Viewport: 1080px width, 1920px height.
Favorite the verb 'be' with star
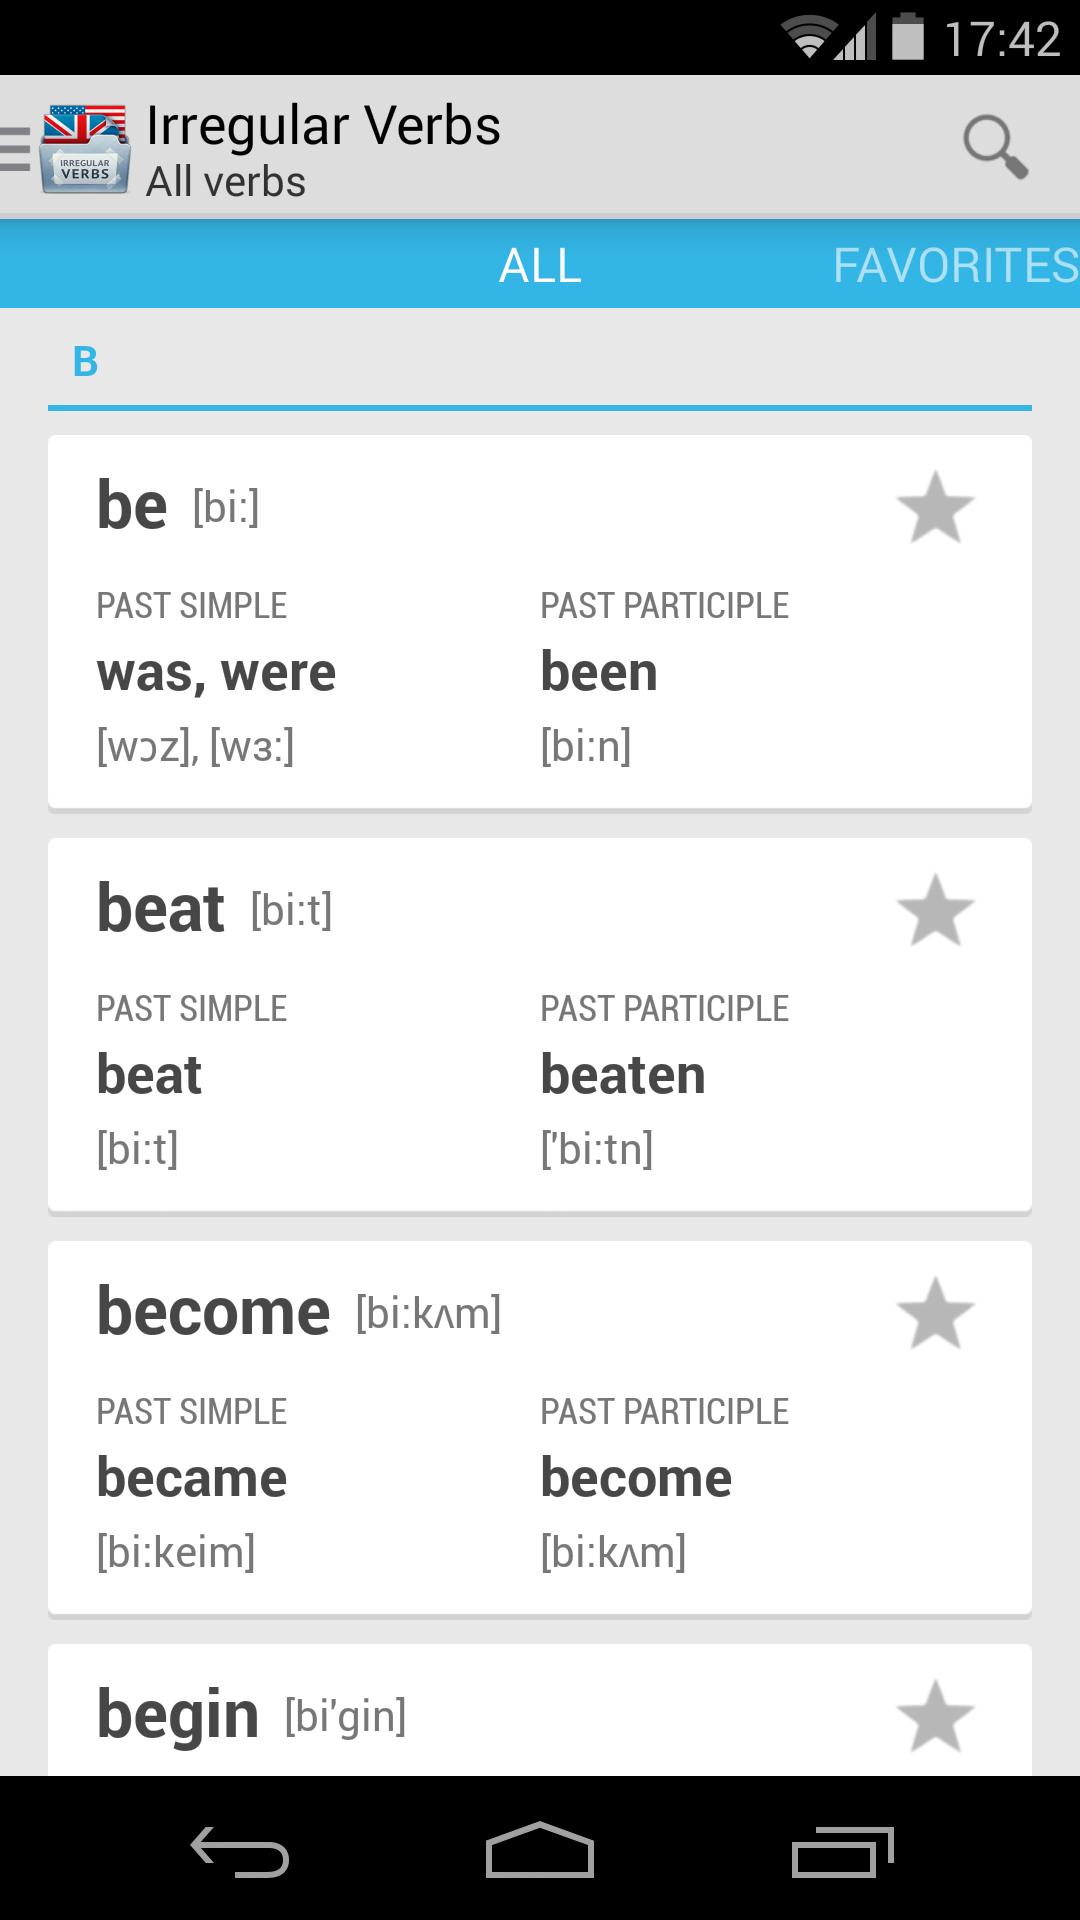pyautogui.click(x=935, y=508)
